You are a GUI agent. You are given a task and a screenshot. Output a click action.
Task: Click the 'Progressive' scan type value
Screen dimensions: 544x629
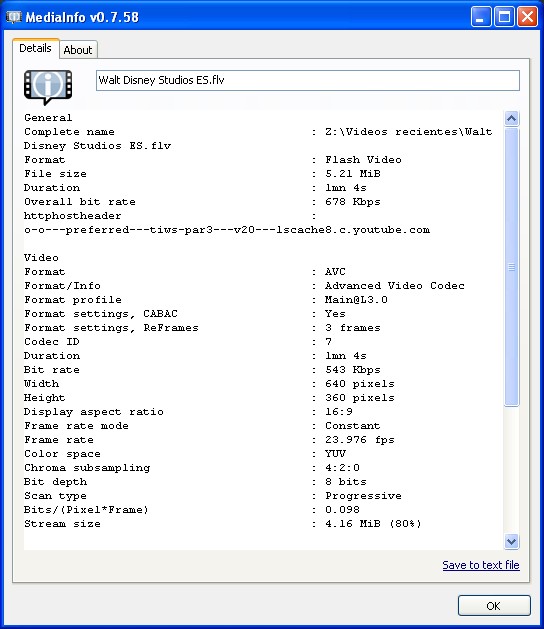(363, 496)
